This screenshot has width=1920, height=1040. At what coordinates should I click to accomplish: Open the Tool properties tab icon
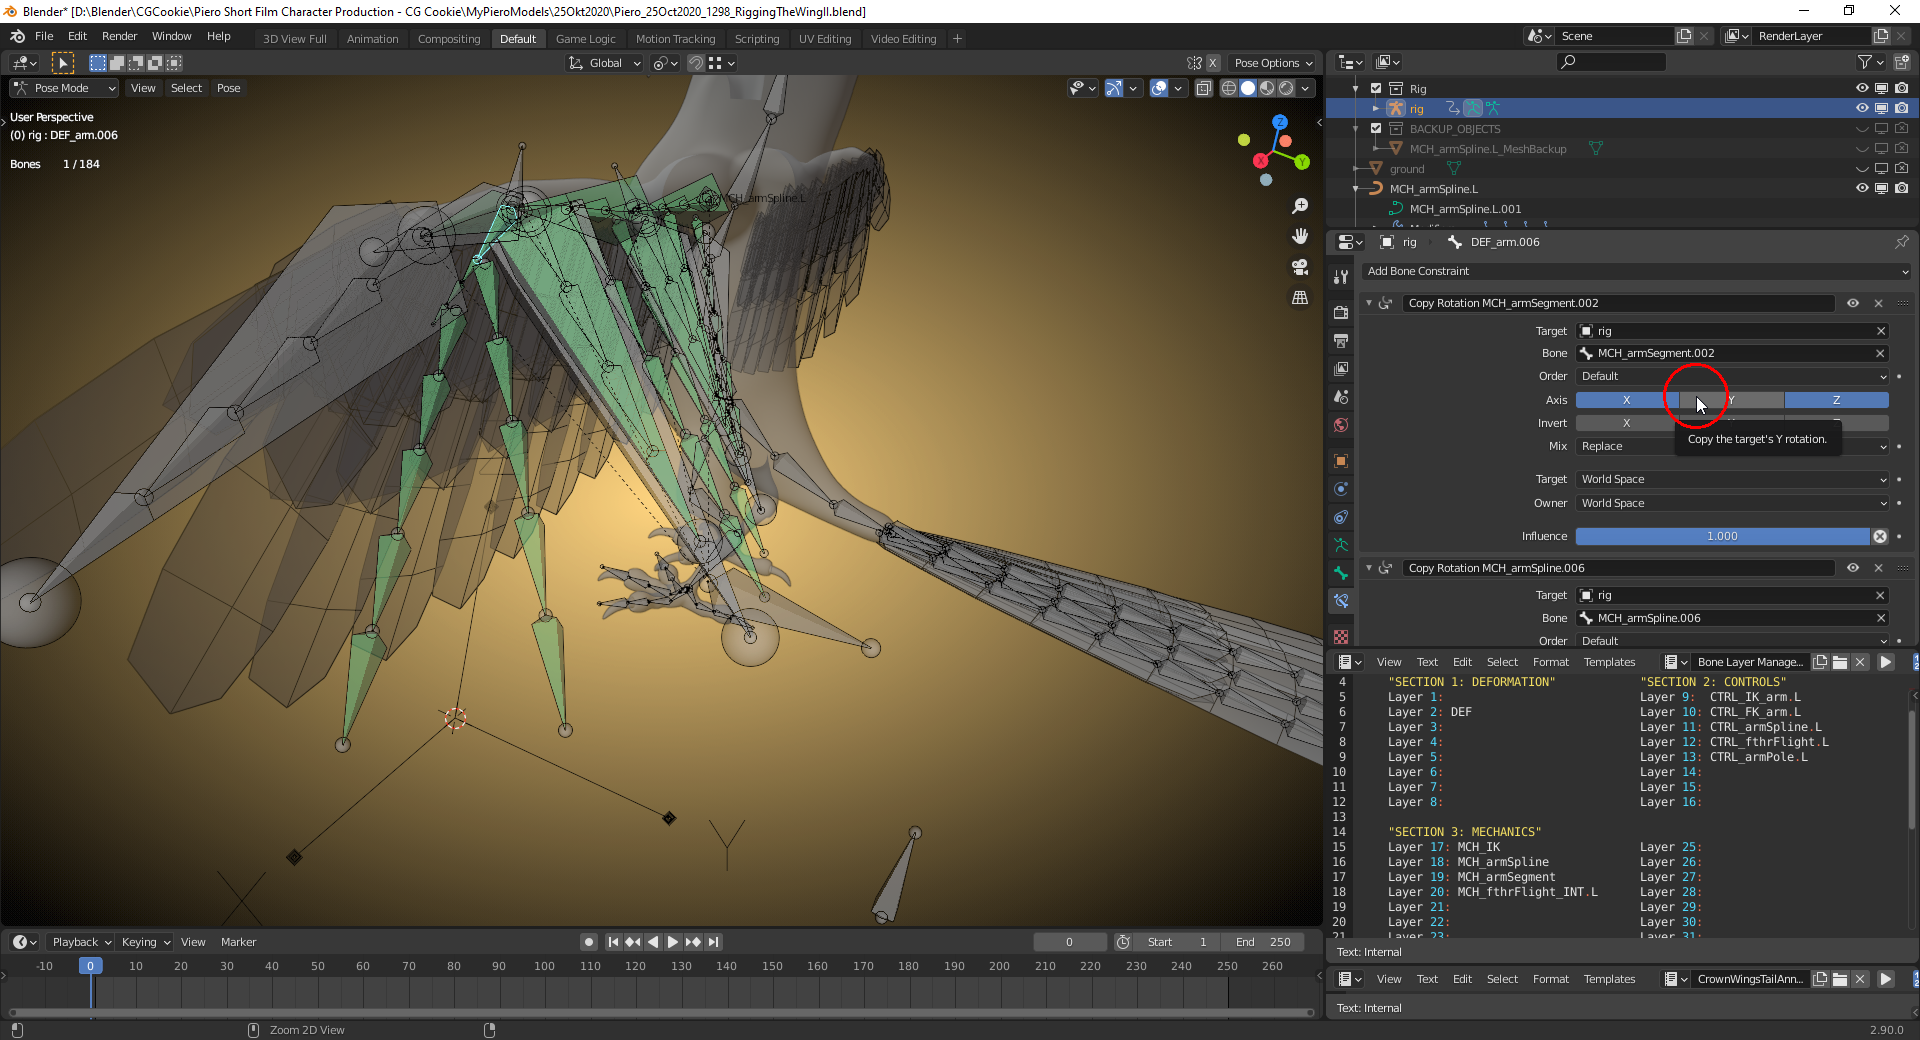point(1341,277)
